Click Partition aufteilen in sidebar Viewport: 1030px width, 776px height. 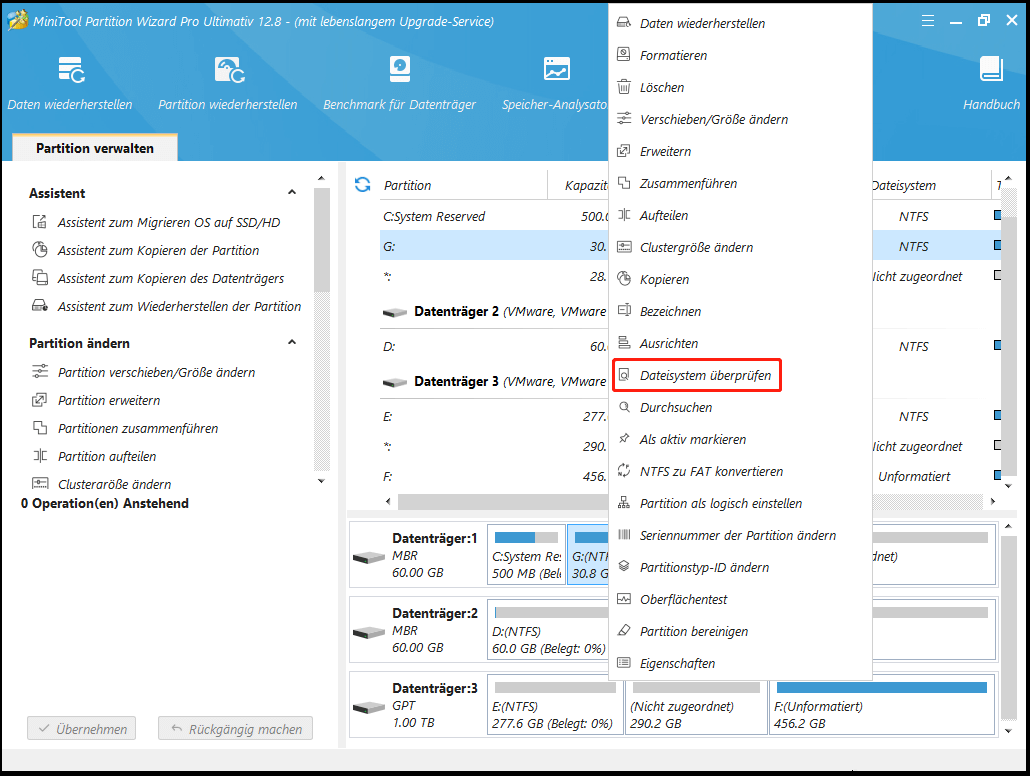tap(107, 456)
